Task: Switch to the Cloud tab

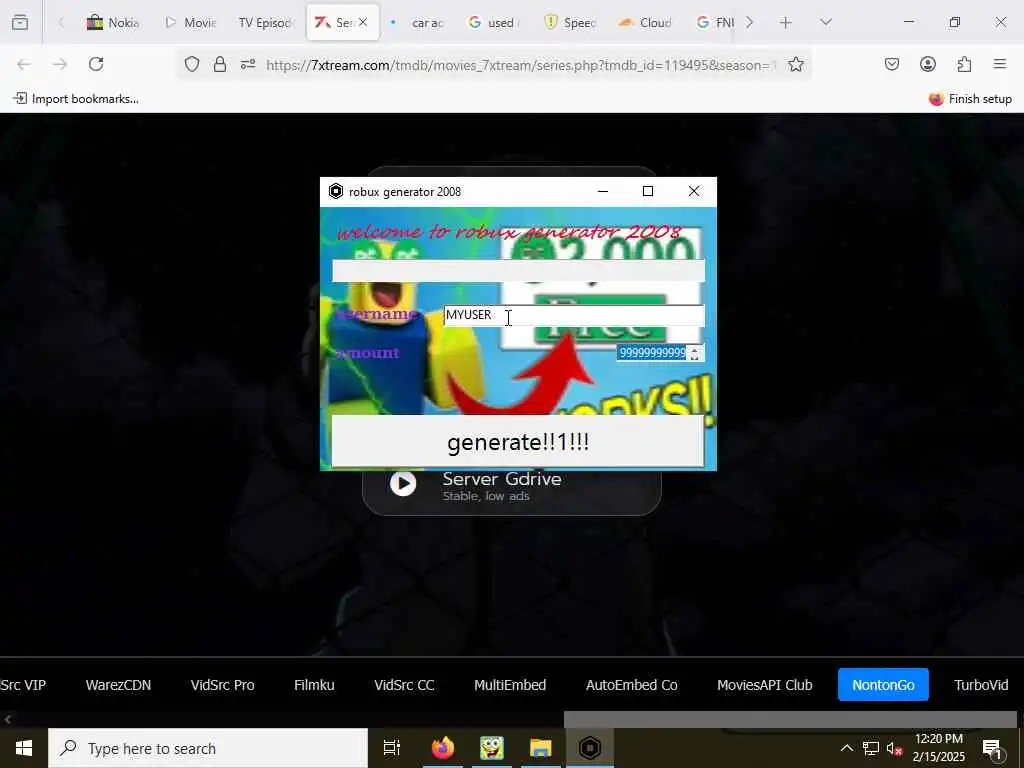Action: click(646, 23)
